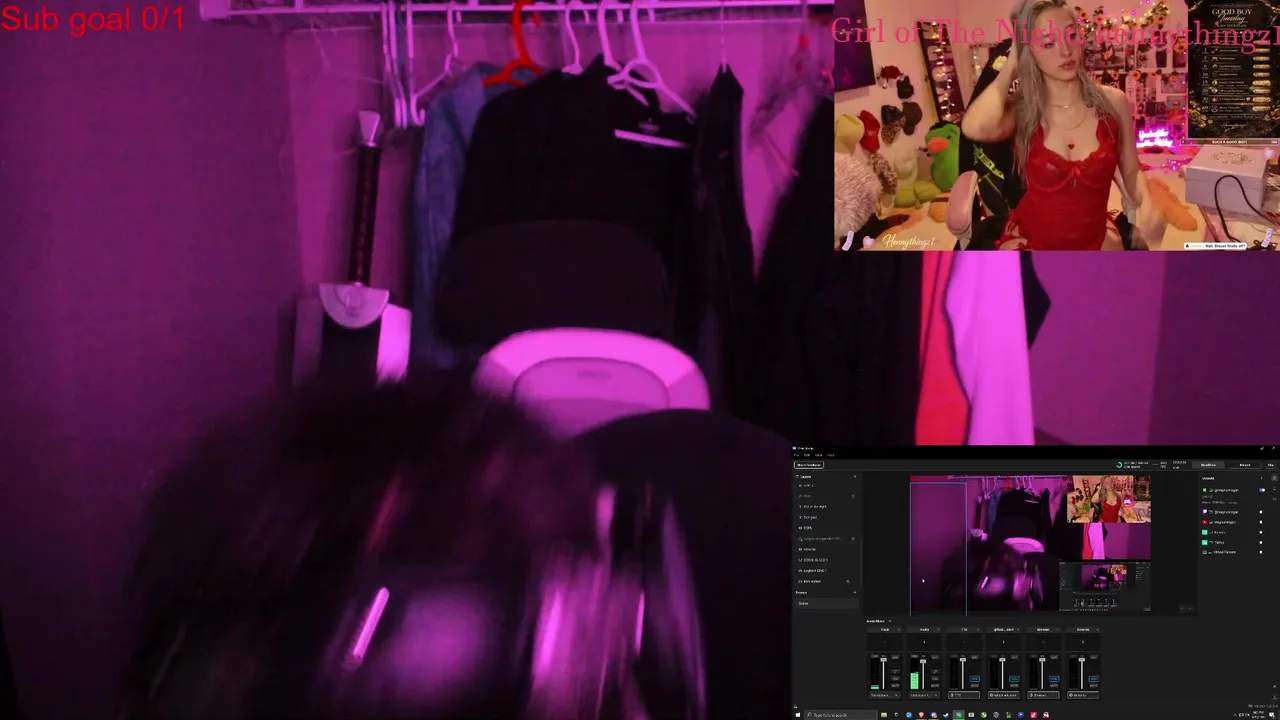This screenshot has height=720, width=1280.
Task: Expand the Audio Mixer header dropdown
Action: (x=890, y=621)
